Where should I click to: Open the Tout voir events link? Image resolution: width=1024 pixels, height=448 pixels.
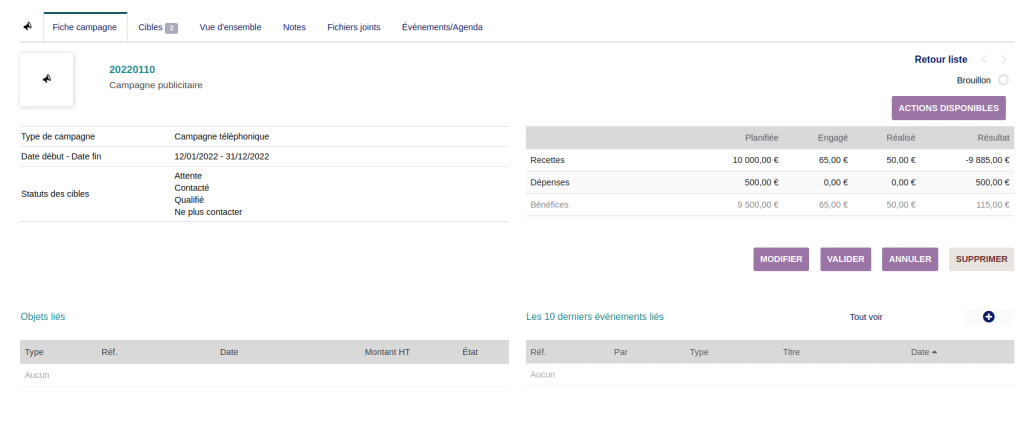pos(866,317)
